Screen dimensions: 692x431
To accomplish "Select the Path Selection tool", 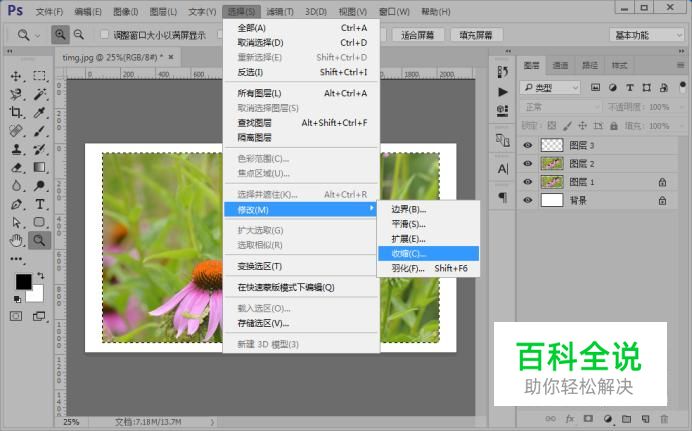I will click(16, 222).
